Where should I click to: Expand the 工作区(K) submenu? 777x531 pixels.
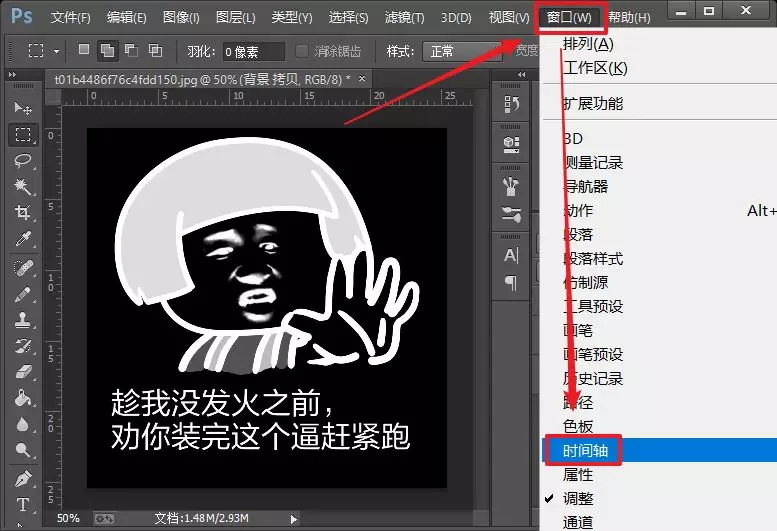659,68
